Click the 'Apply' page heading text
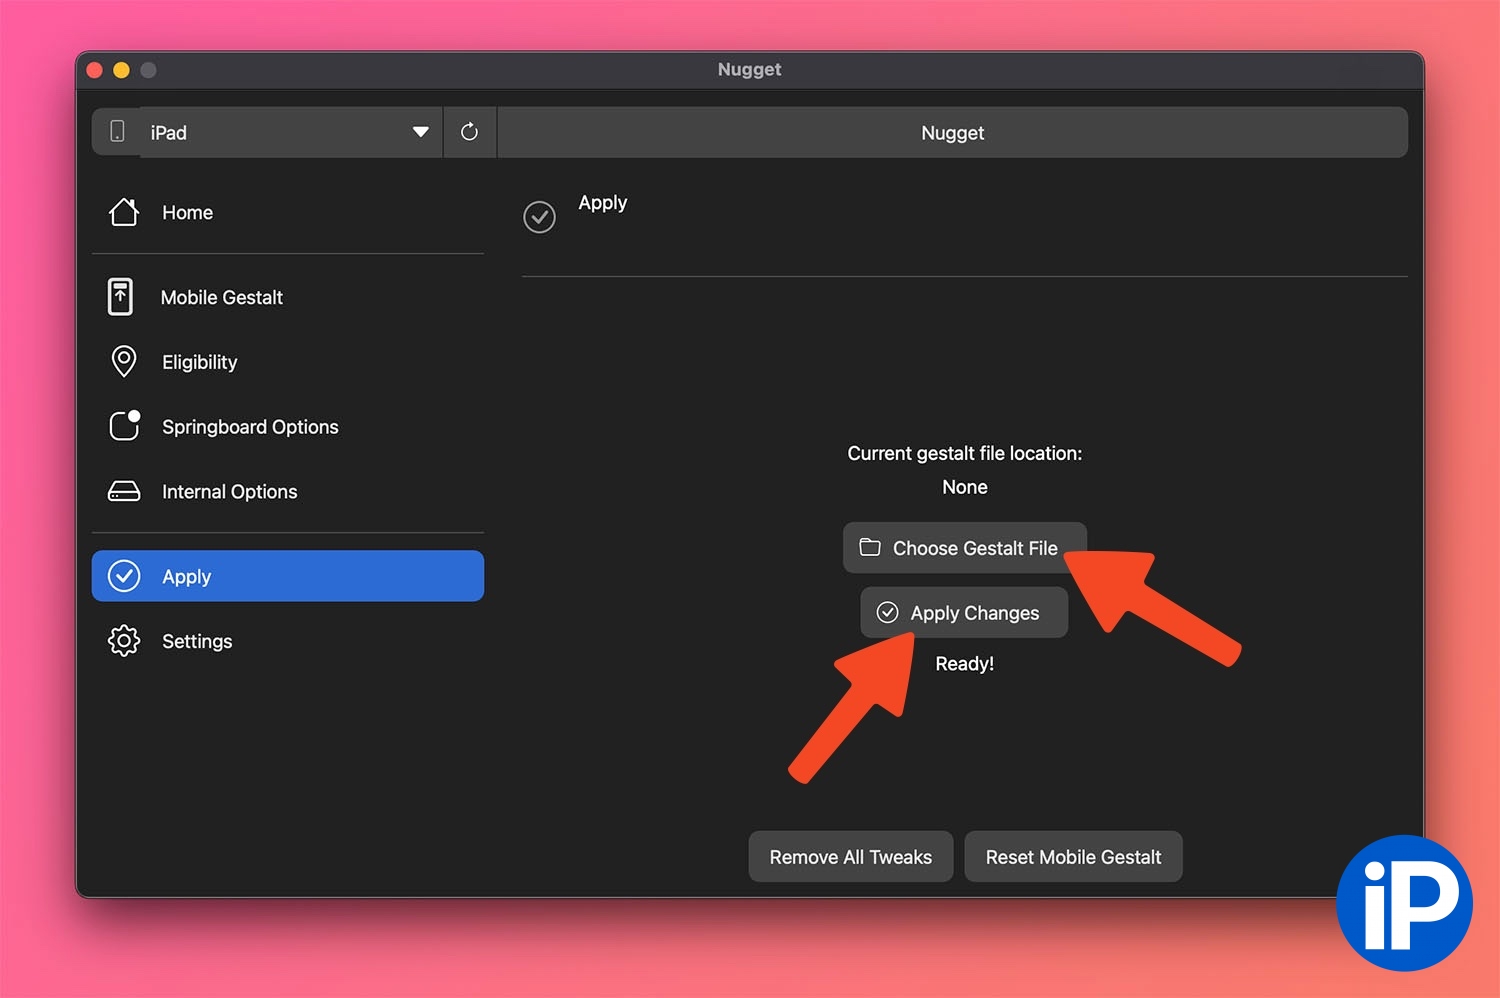This screenshot has height=998, width=1500. coord(603,203)
